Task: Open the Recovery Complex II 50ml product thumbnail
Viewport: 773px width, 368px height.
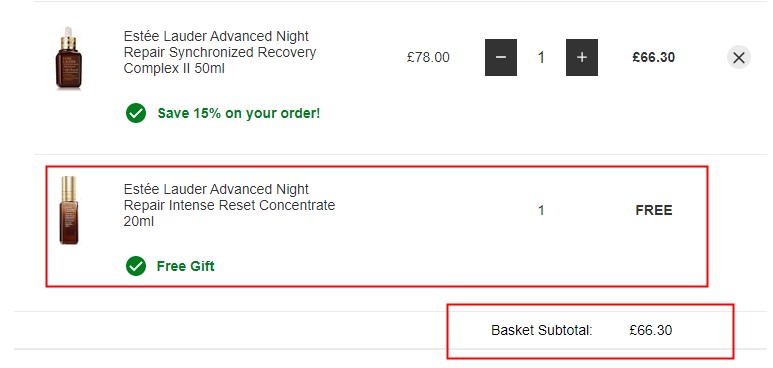Action: pyautogui.click(x=69, y=58)
